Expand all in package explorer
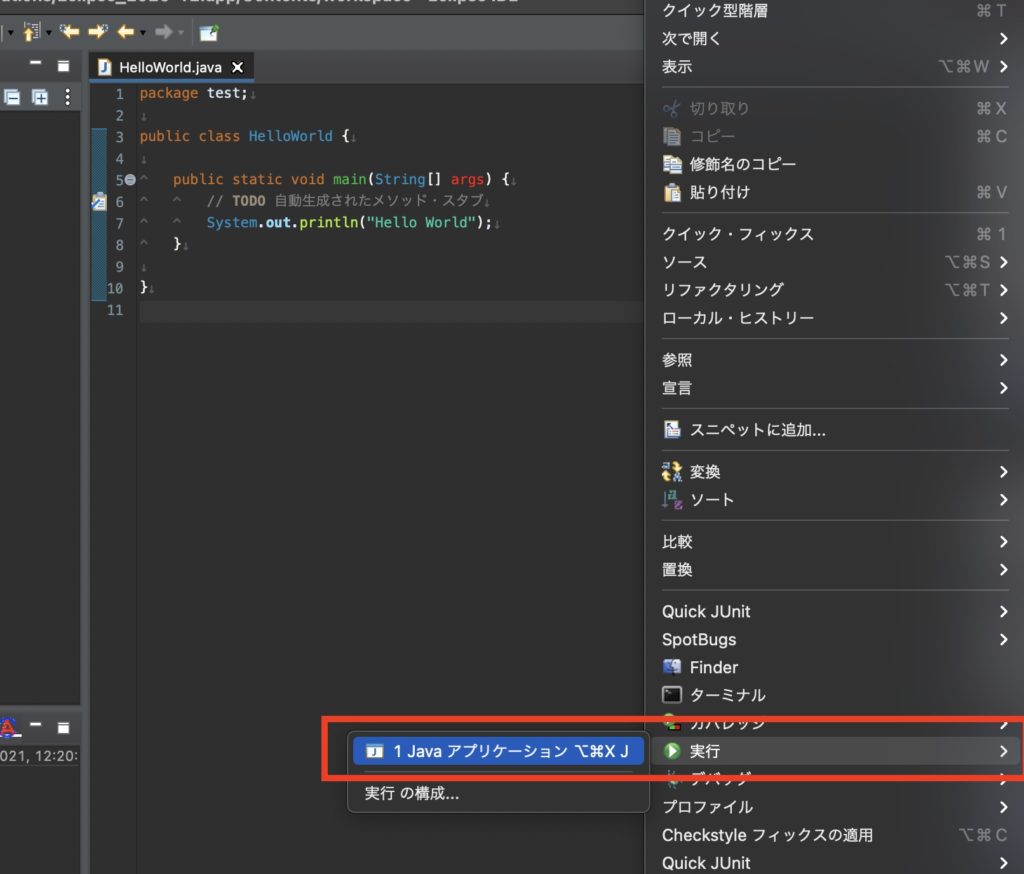This screenshot has height=874, width=1024. click(x=40, y=98)
